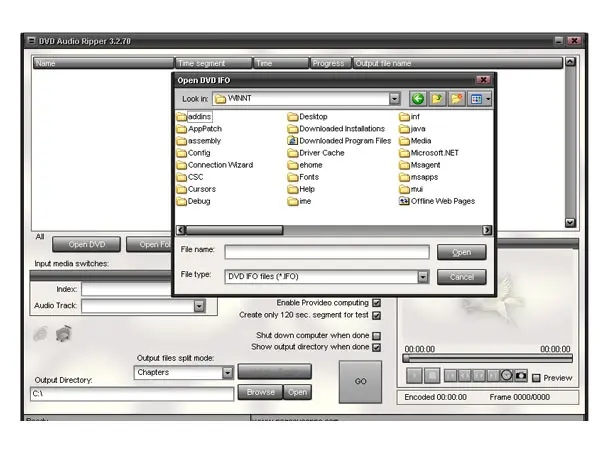Select the Offline Web Pages item
The width and height of the screenshot is (612, 459).
click(442, 201)
